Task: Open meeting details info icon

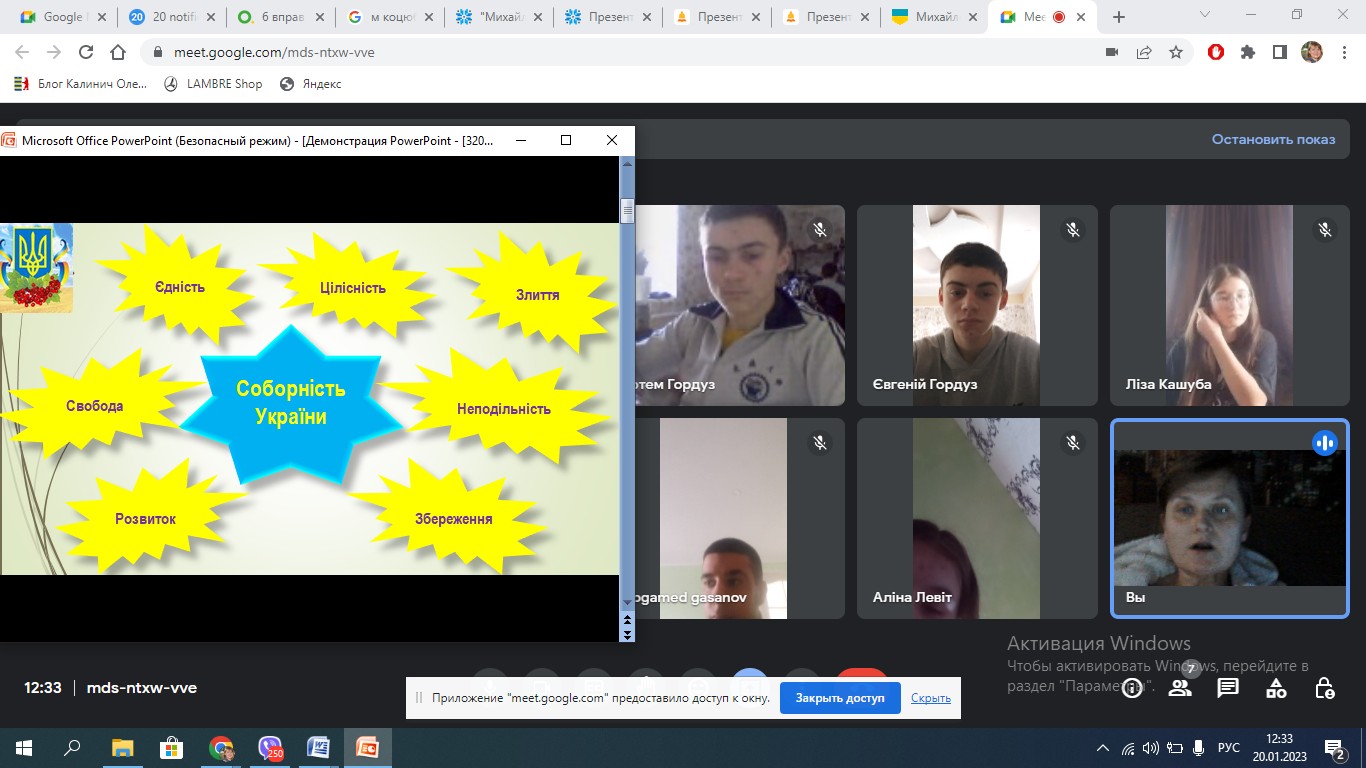Action: pos(1132,688)
